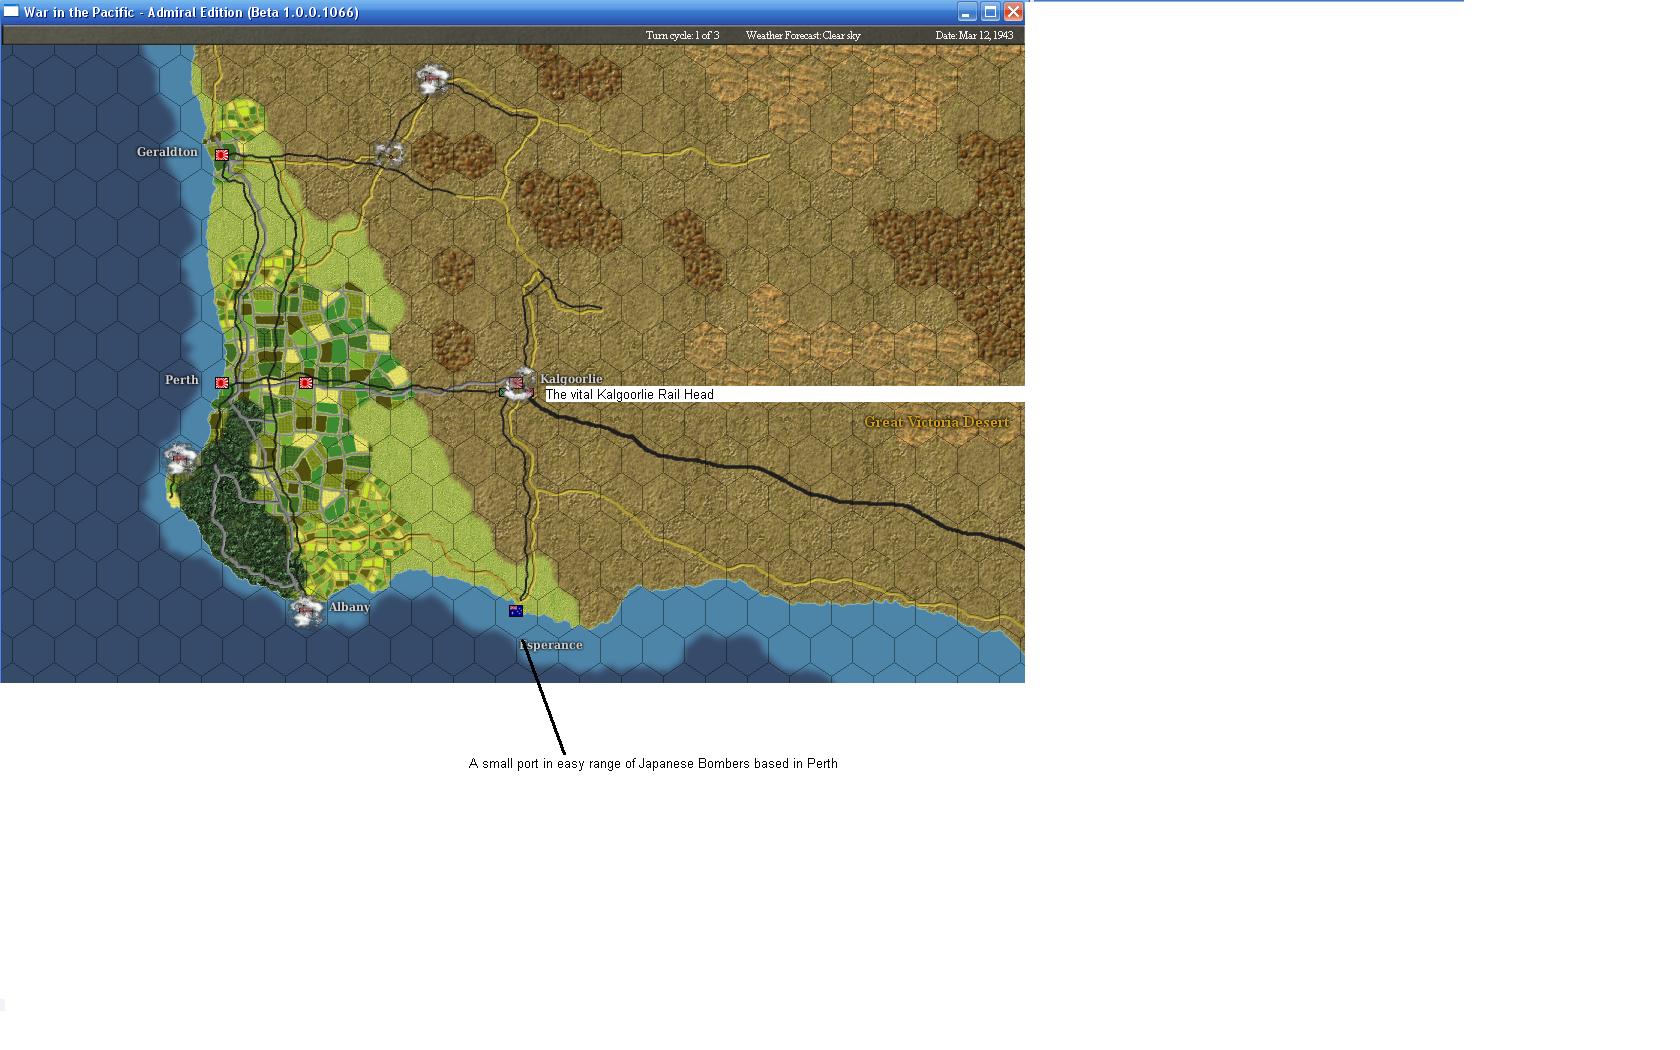The image size is (1680, 1050).
Task: Click the Geraldton map label
Action: point(167,152)
